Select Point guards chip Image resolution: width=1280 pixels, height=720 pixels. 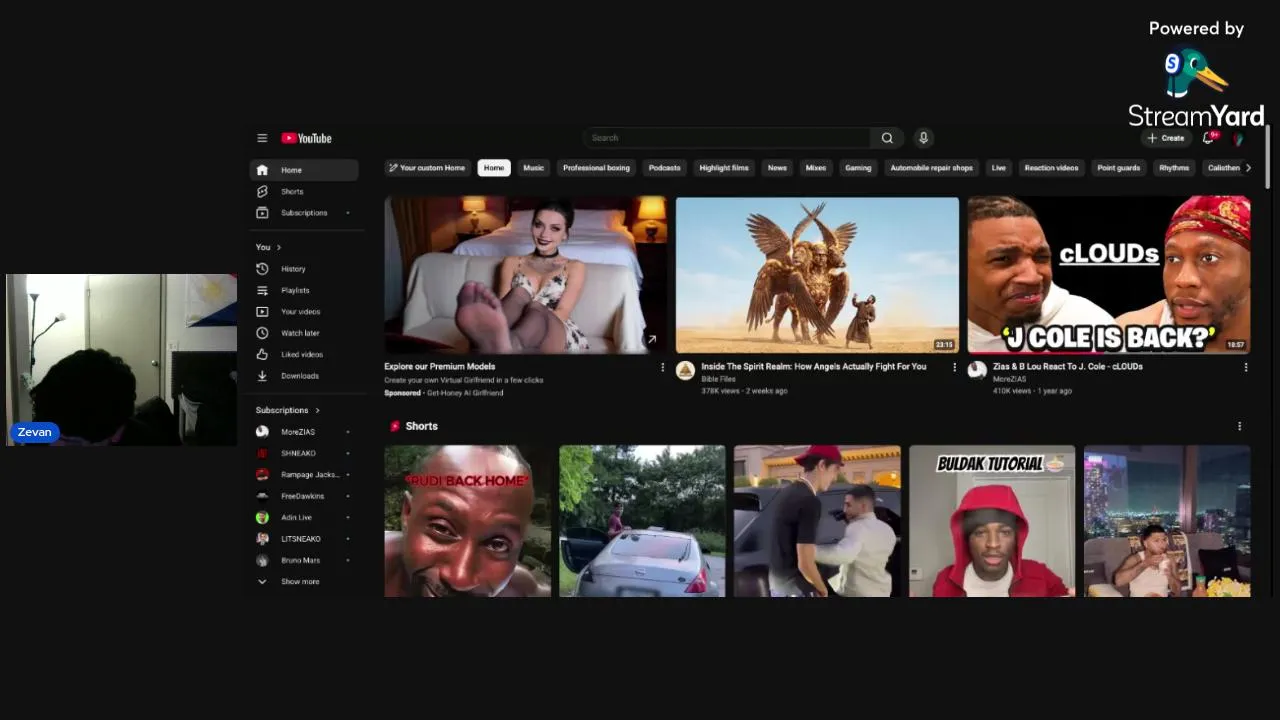[x=1118, y=168]
